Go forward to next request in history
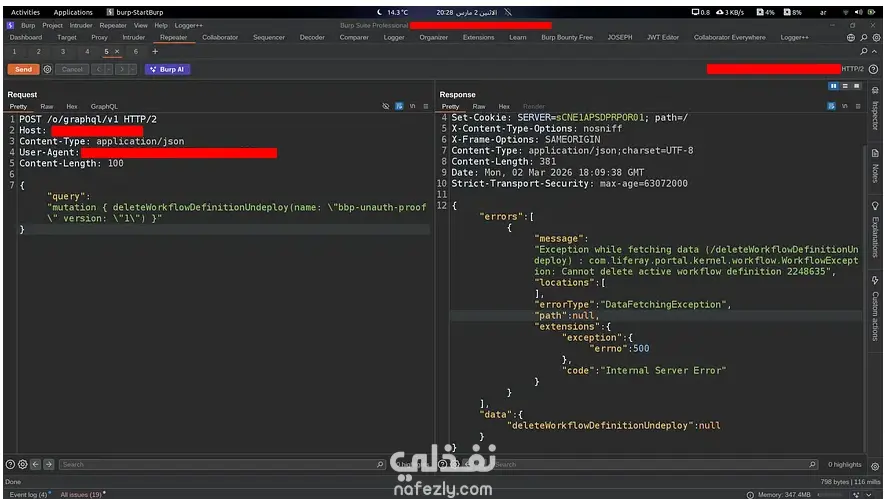This screenshot has height=499, width=885. click(122, 69)
